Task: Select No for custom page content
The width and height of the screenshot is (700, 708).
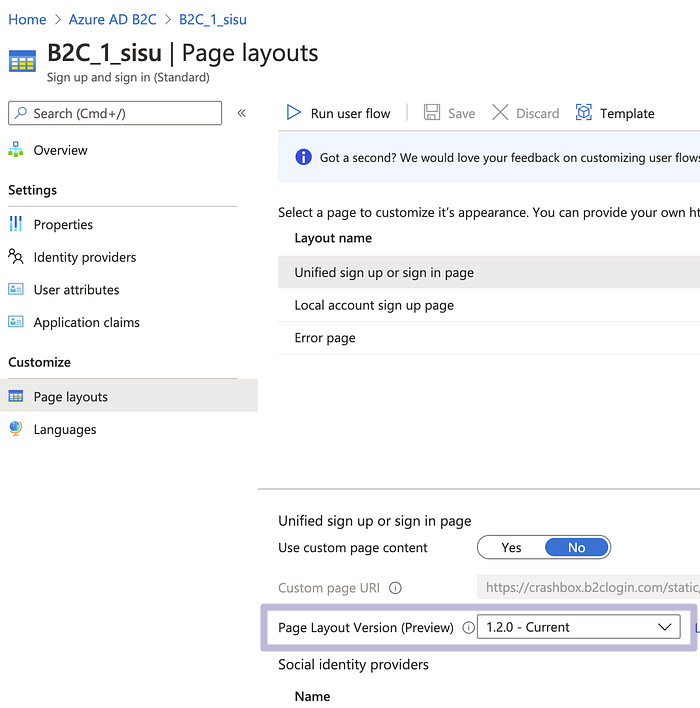Action: 577,547
